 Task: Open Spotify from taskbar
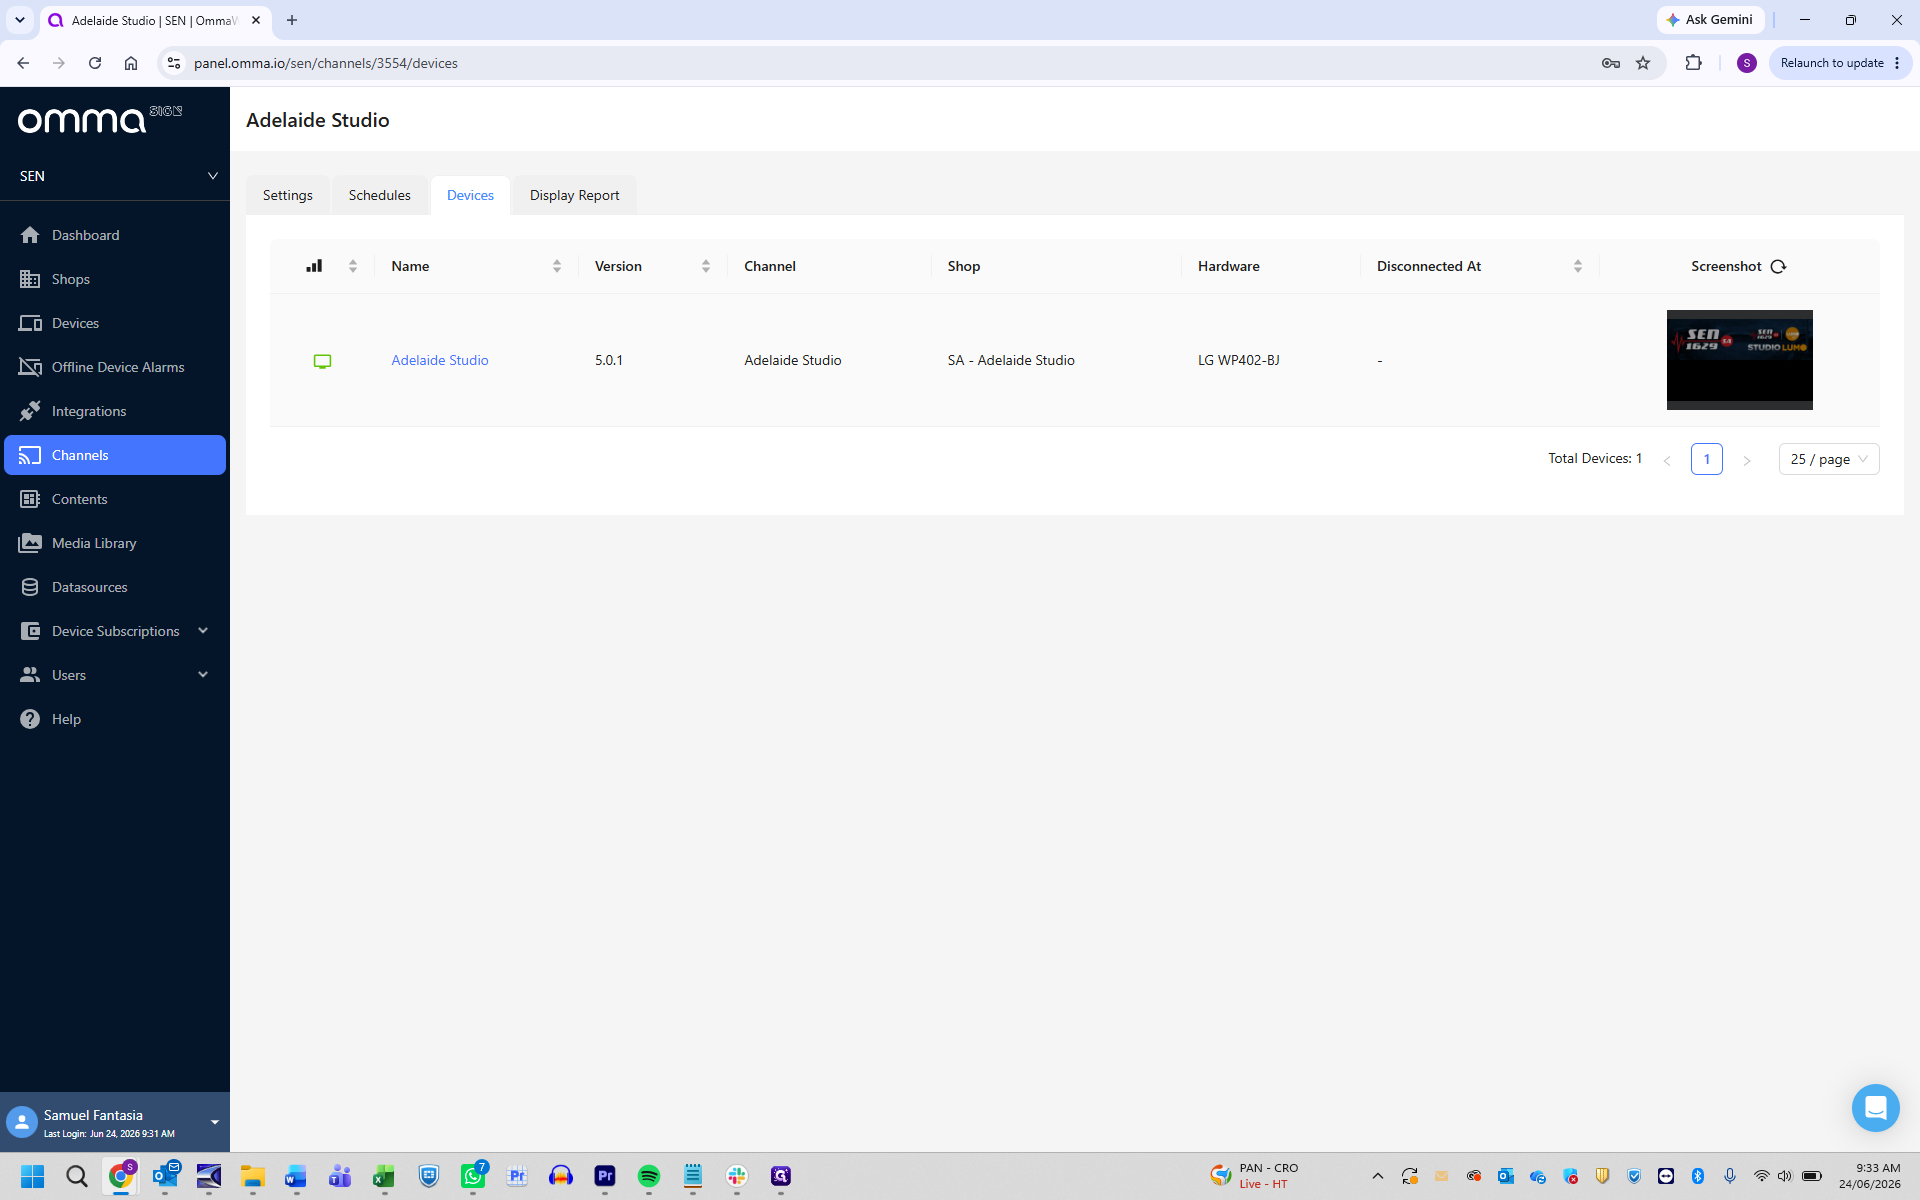click(649, 1176)
